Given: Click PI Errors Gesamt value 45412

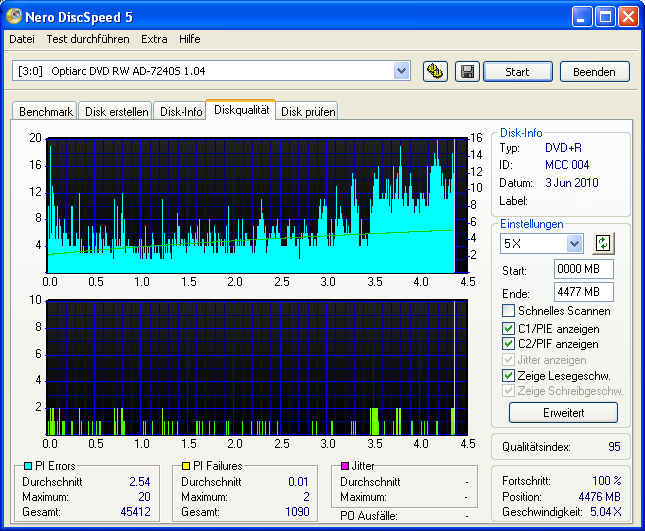Looking at the screenshot, I should 135,512.
